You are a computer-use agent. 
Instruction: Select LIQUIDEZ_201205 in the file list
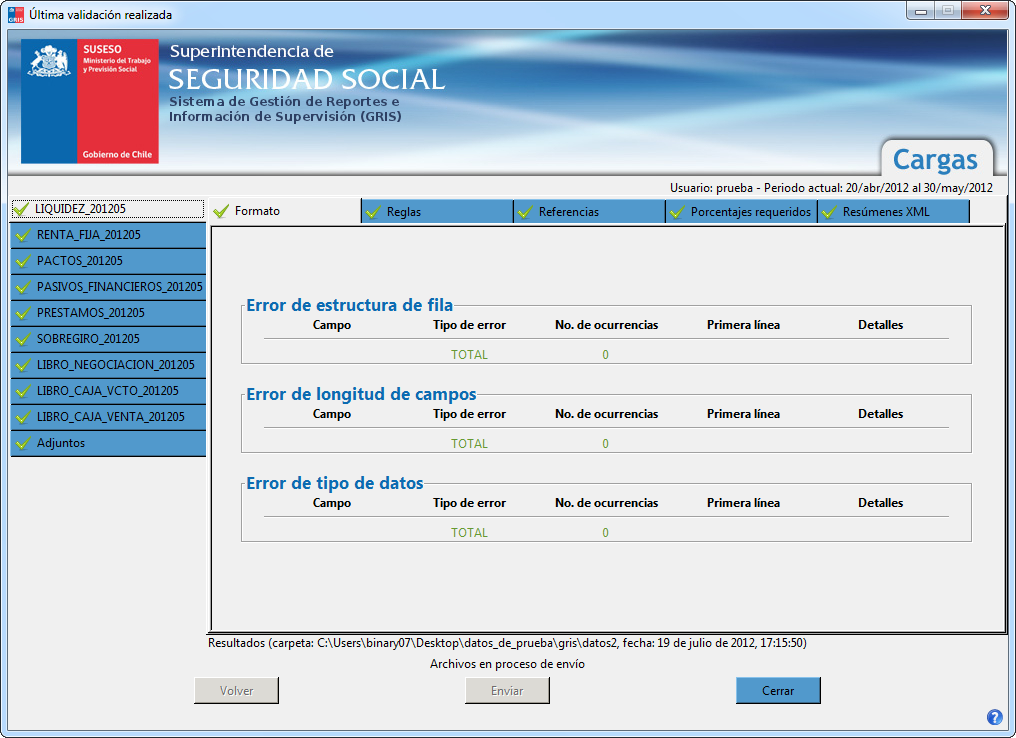pyautogui.click(x=108, y=209)
